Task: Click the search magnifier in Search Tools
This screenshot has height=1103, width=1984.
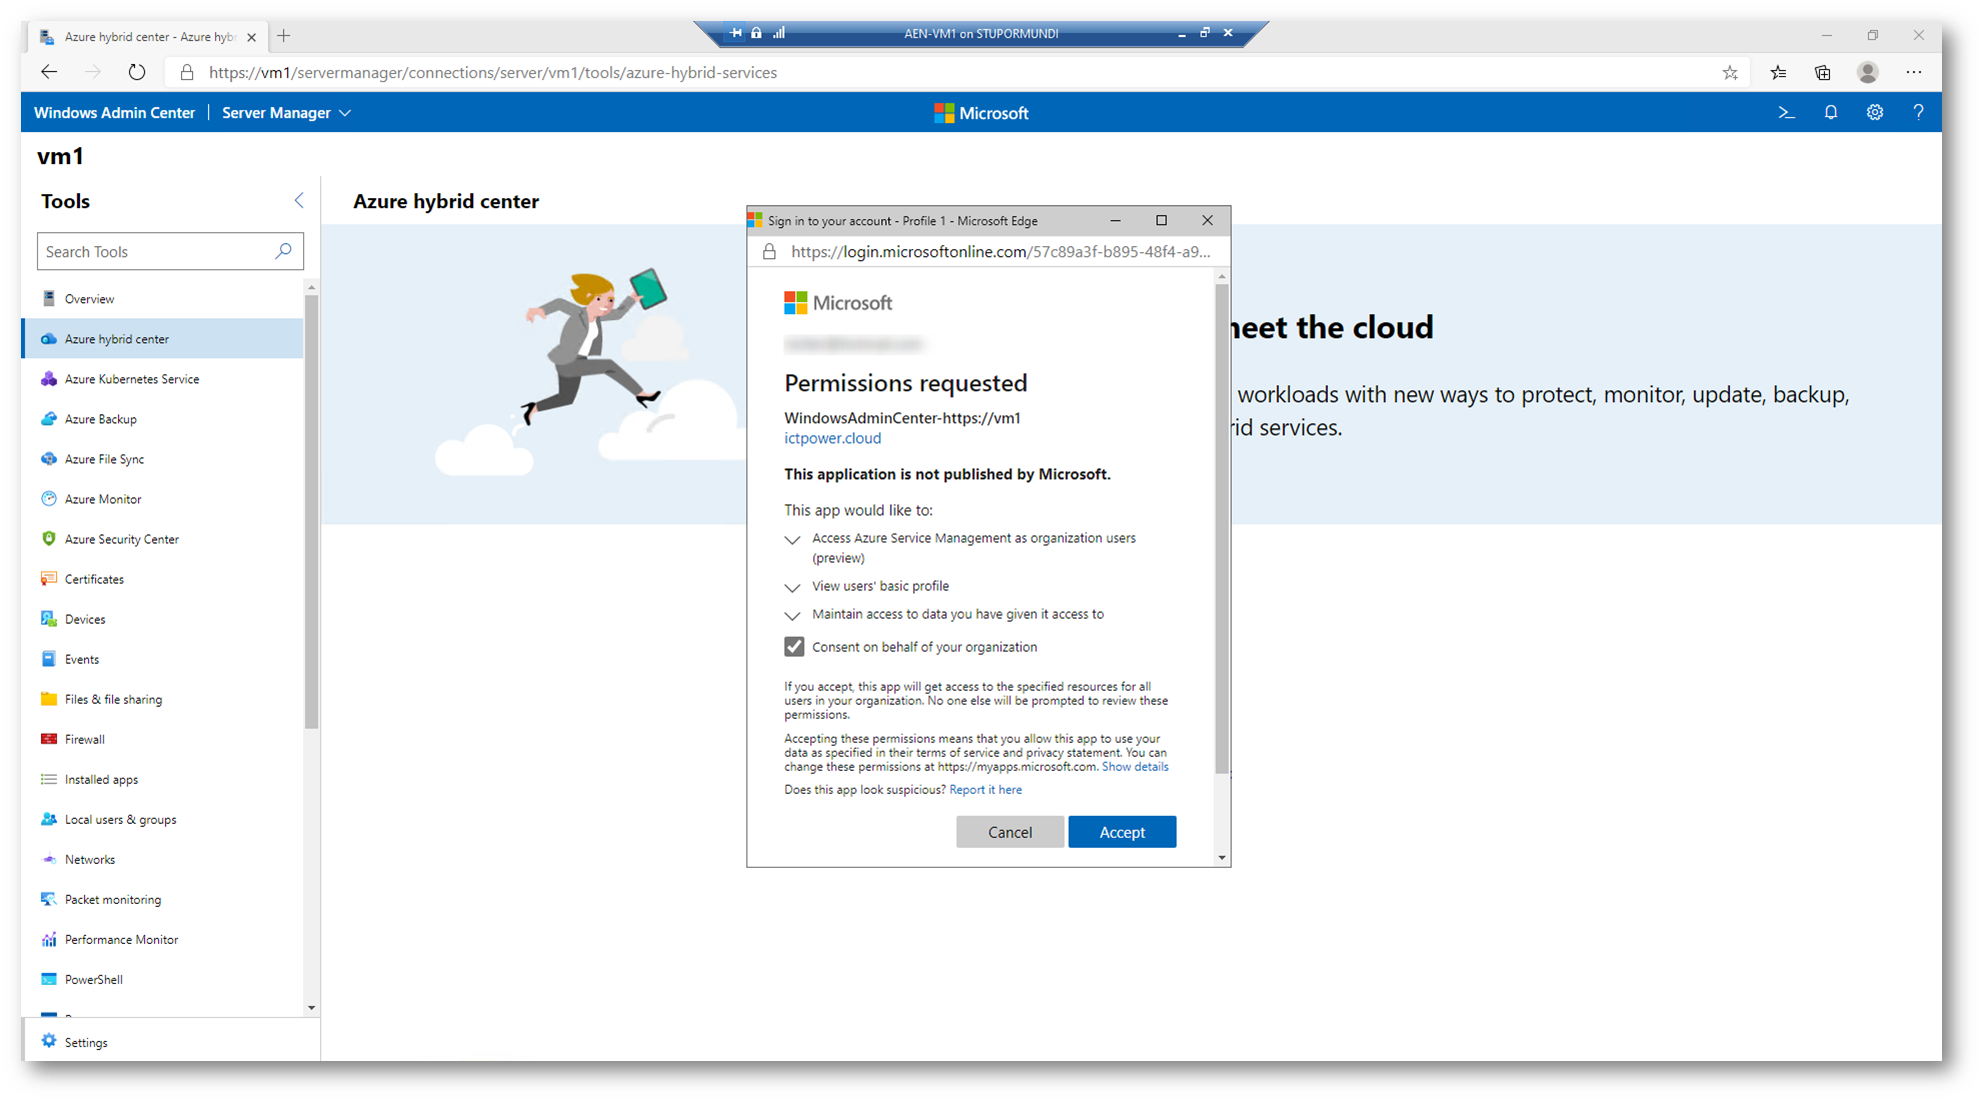Action: click(283, 251)
